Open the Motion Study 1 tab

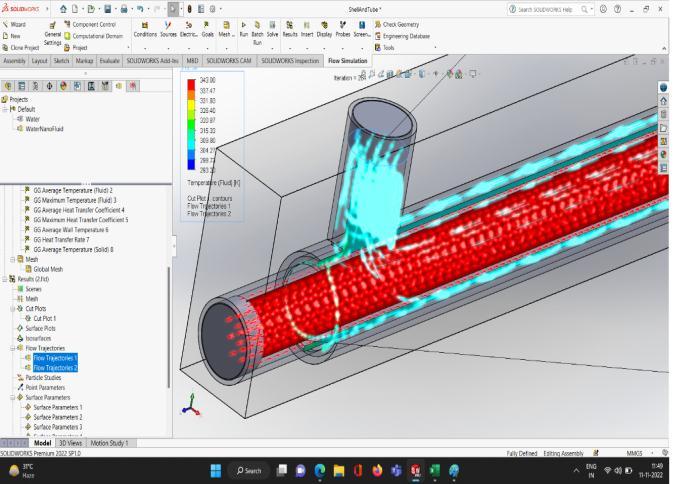(109, 443)
